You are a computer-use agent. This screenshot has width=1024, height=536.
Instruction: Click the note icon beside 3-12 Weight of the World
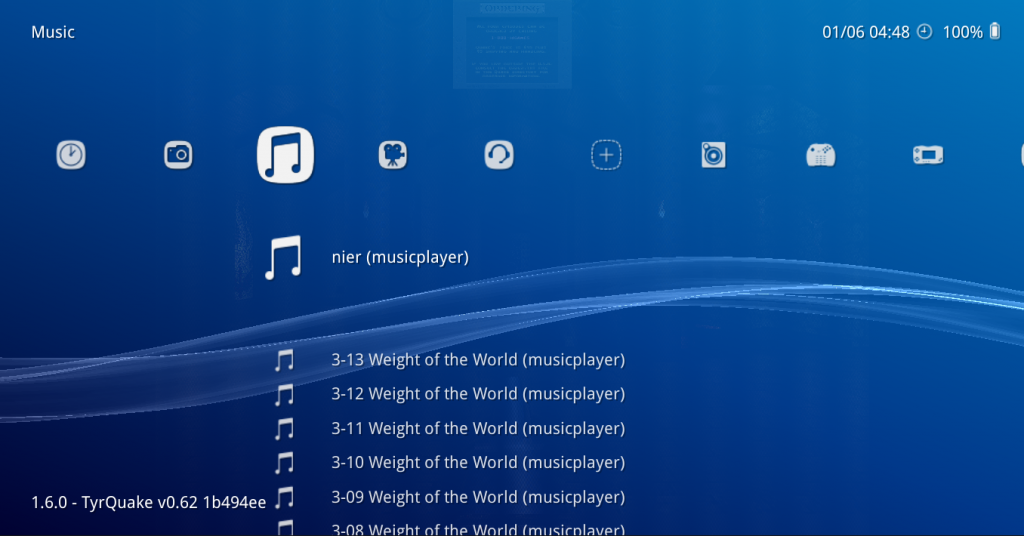point(284,394)
